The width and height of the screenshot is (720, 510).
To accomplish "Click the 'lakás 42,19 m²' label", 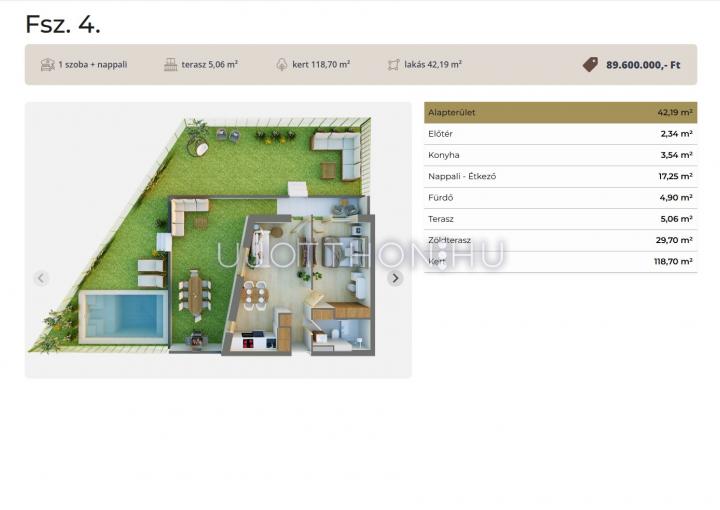I will 433,65.
